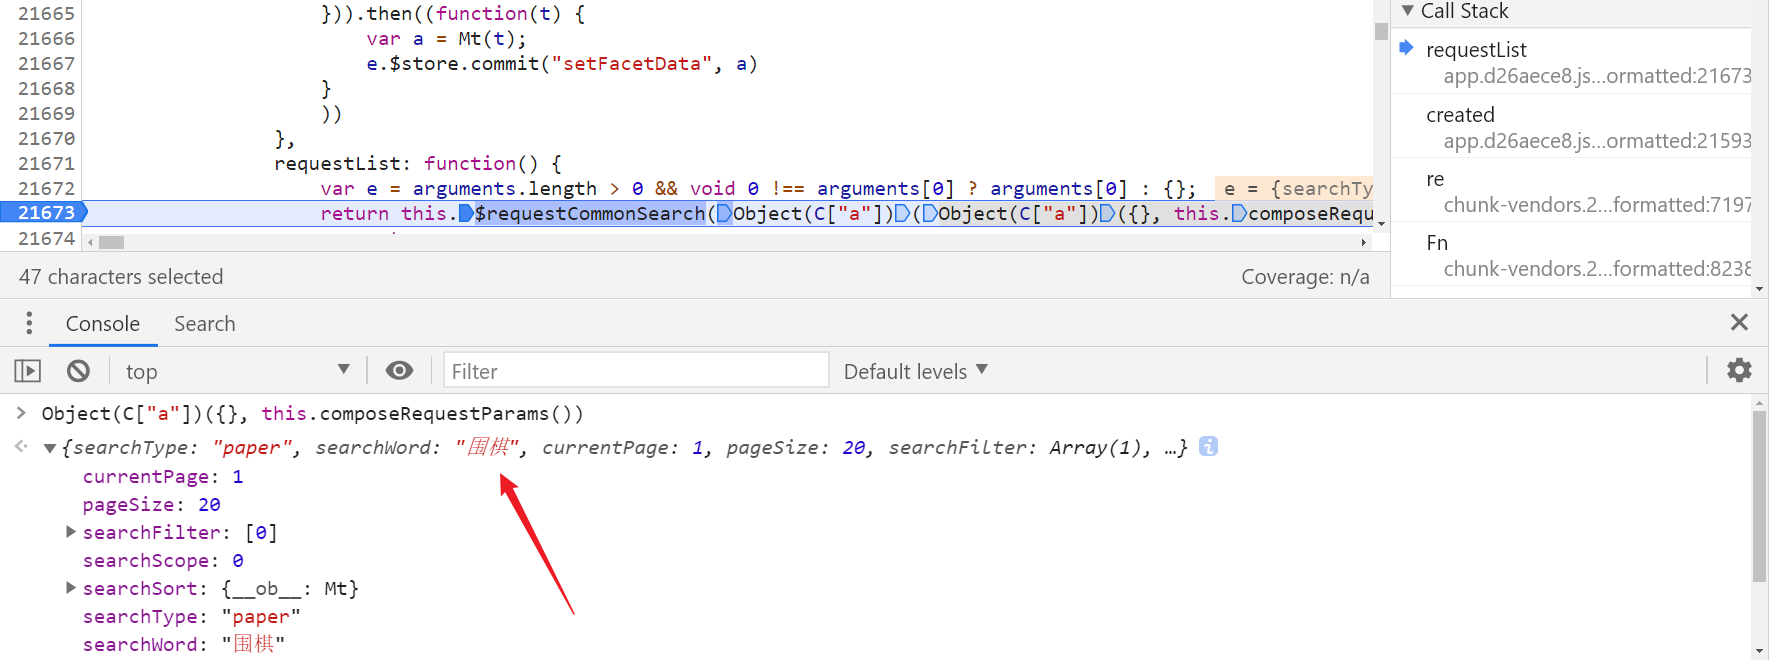The width and height of the screenshot is (1769, 660).
Task: Collapse the logged searchType object
Action: (49, 448)
